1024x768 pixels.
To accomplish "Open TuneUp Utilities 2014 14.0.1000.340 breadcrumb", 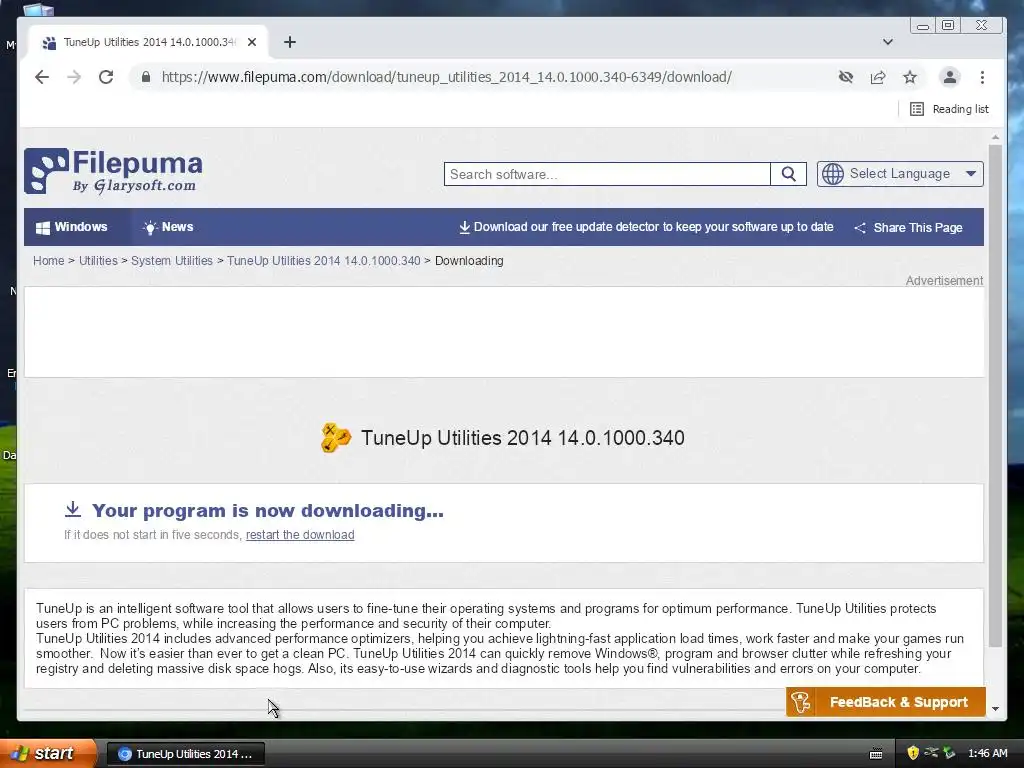I will coord(323,261).
